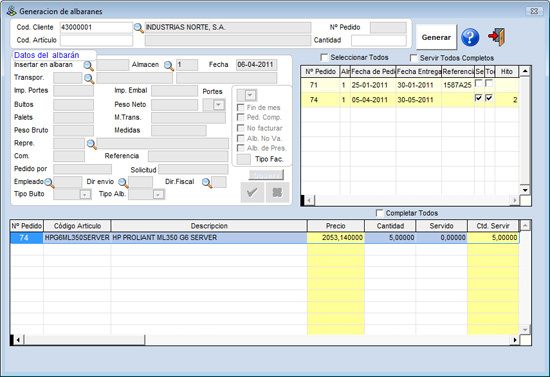Open Empleado lookup magnifier
The height and width of the screenshot is (377, 550).
tap(49, 182)
